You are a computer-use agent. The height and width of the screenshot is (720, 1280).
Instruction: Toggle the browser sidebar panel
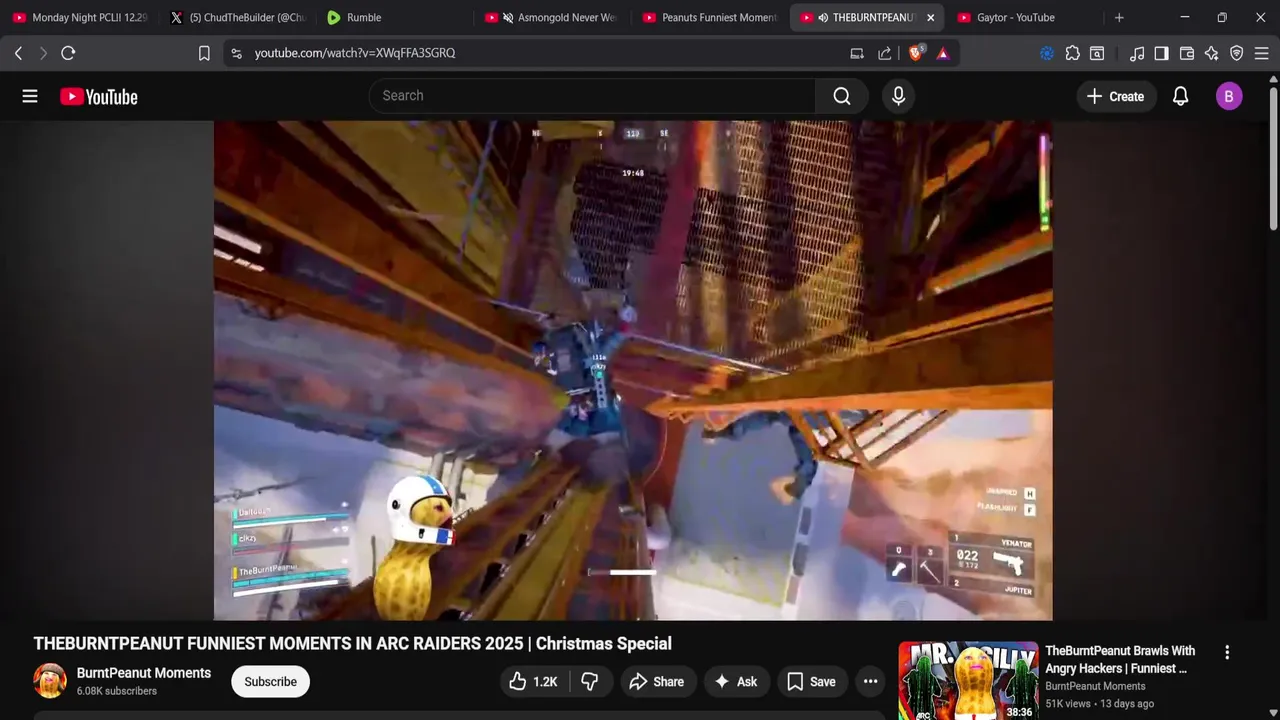pyautogui.click(x=1161, y=53)
